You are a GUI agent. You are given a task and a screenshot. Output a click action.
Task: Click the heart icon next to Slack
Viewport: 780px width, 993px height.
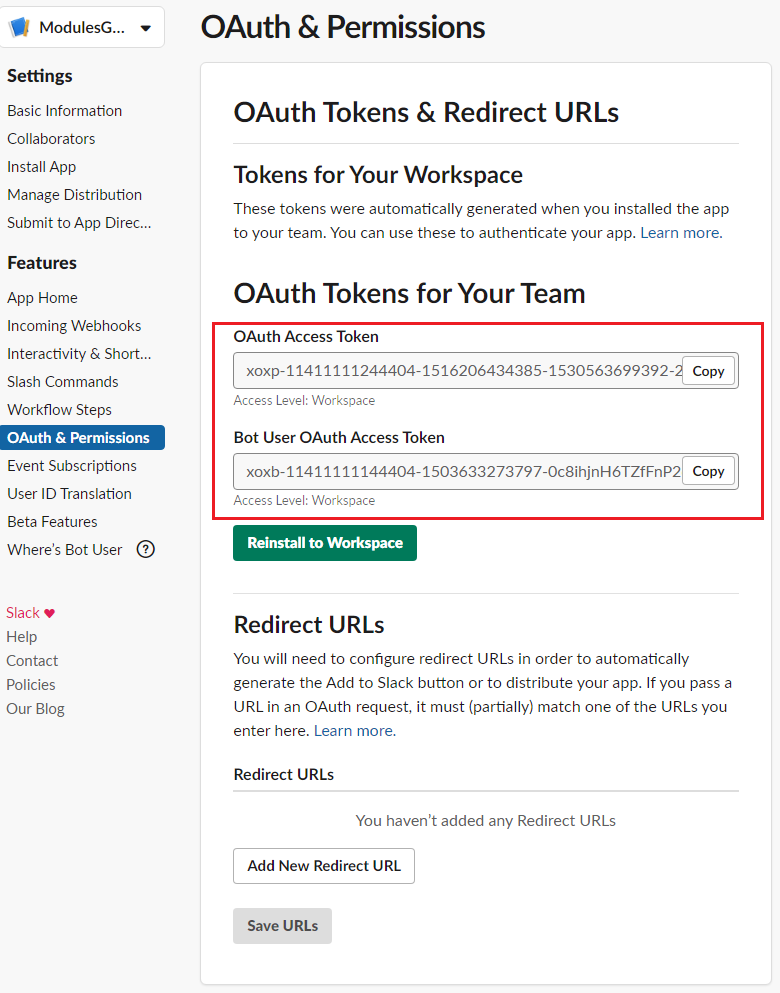coord(49,613)
